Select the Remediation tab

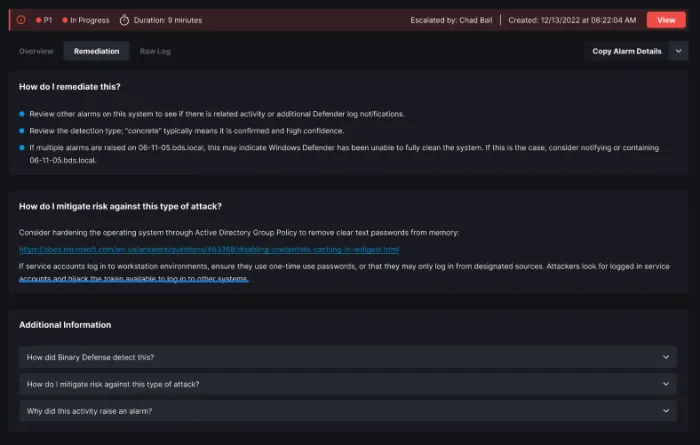point(97,51)
